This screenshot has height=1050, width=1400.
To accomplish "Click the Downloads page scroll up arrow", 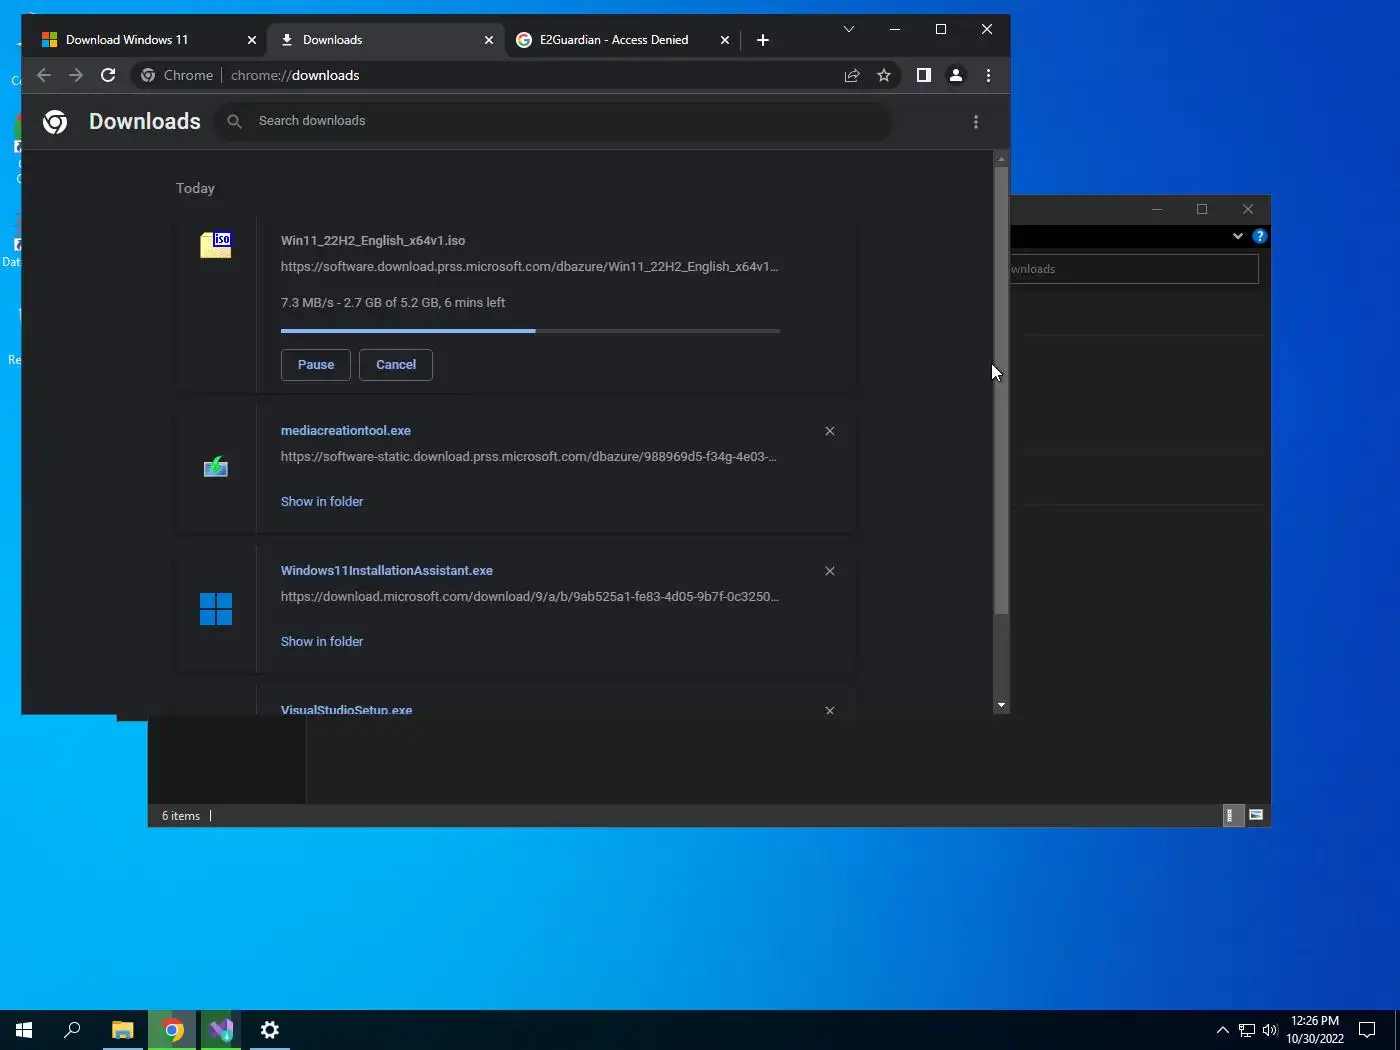I will pyautogui.click(x=1001, y=159).
